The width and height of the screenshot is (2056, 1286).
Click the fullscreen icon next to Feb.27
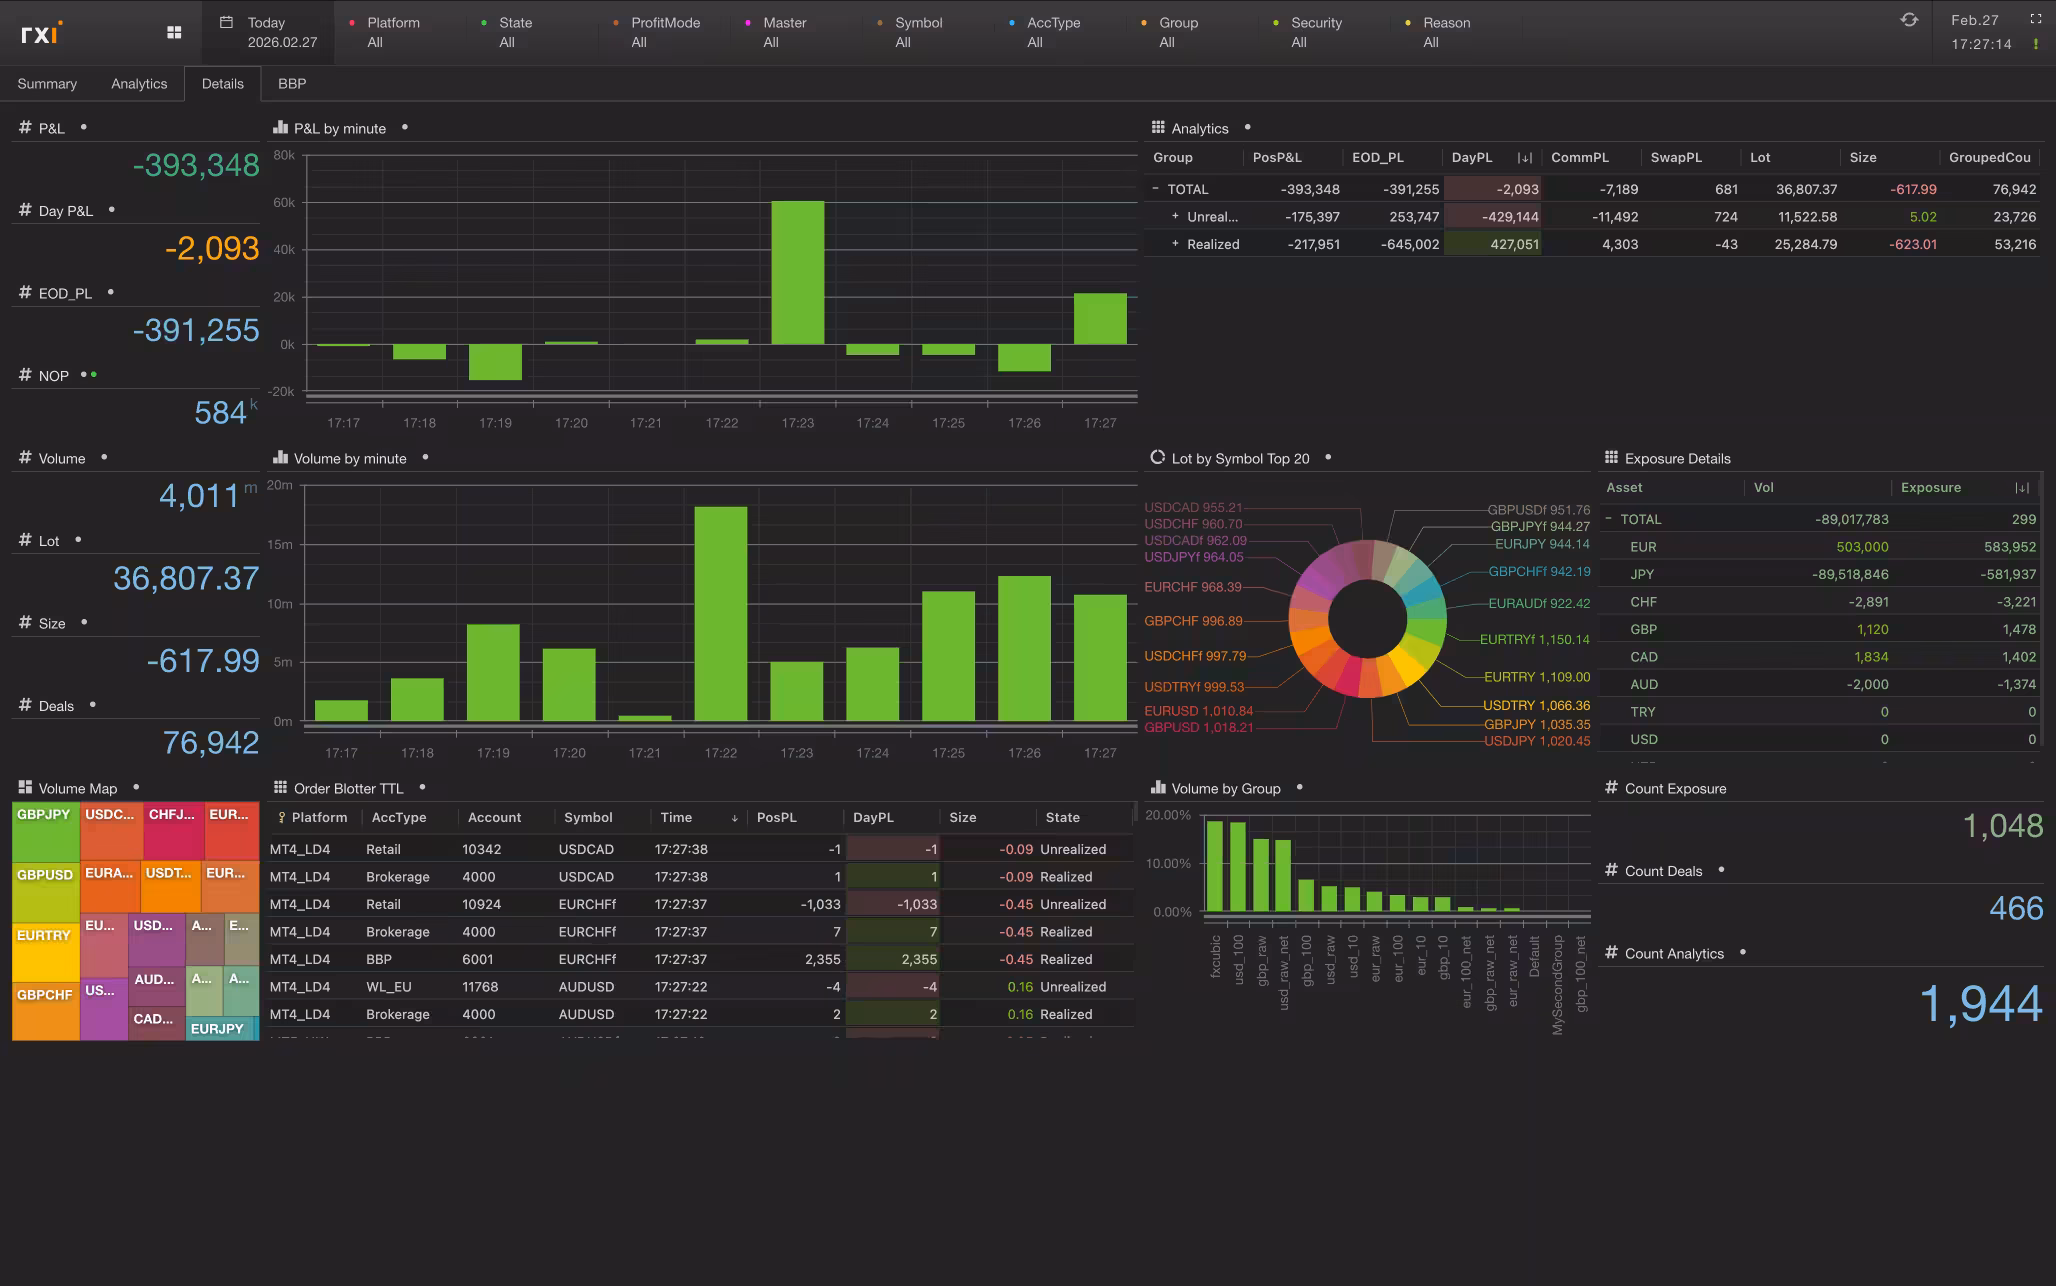click(x=2035, y=18)
